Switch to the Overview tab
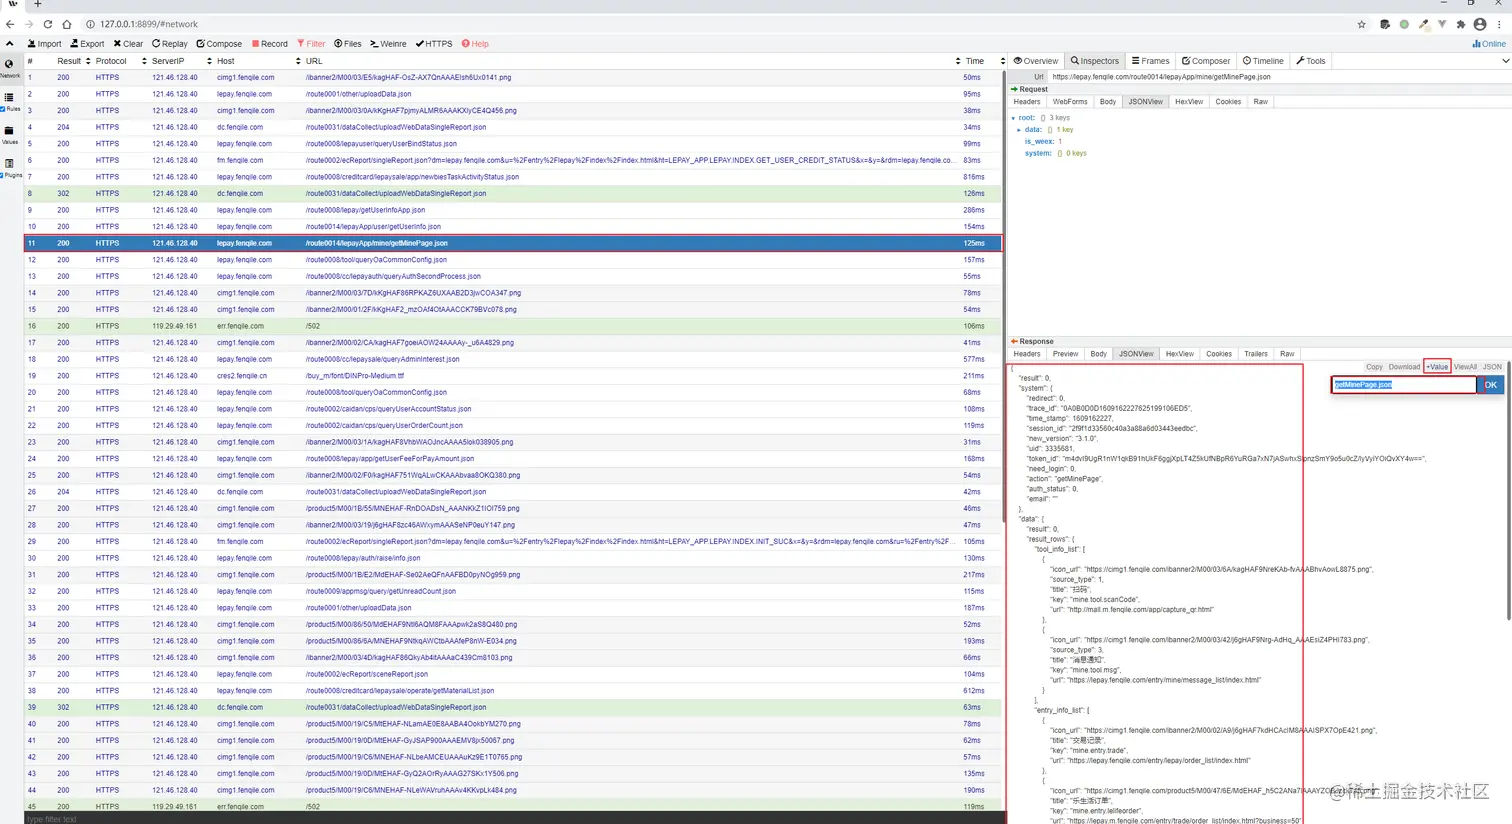The height and width of the screenshot is (824, 1512). click(1035, 61)
